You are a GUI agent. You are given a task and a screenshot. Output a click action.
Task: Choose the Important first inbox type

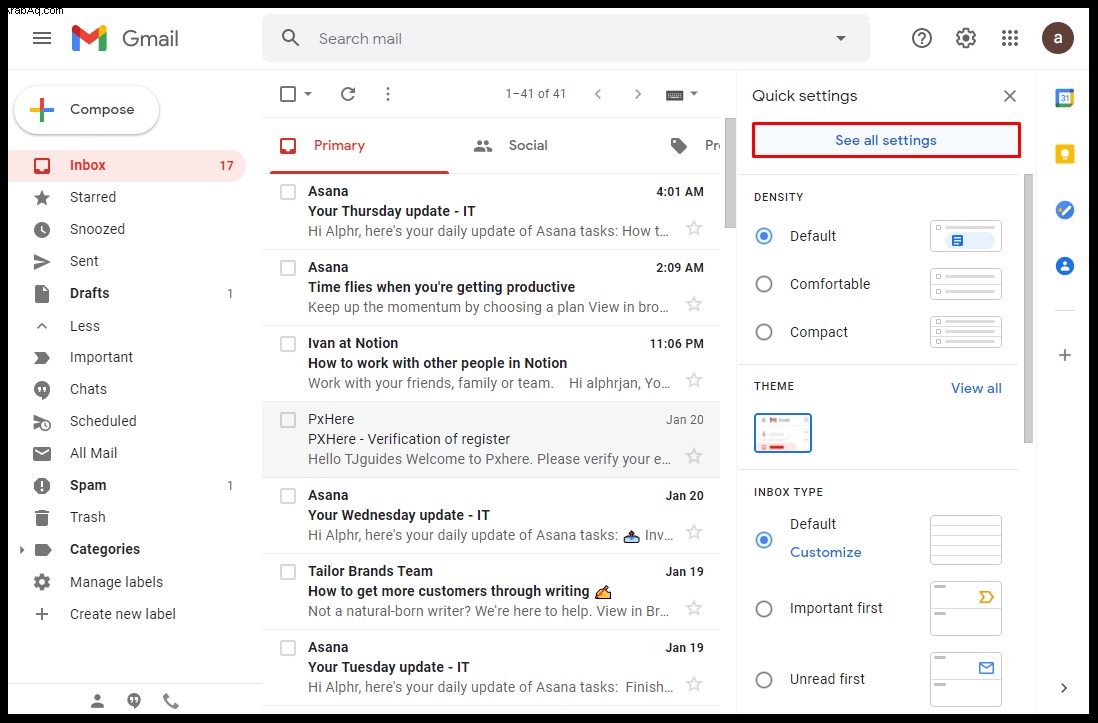pyautogui.click(x=764, y=608)
